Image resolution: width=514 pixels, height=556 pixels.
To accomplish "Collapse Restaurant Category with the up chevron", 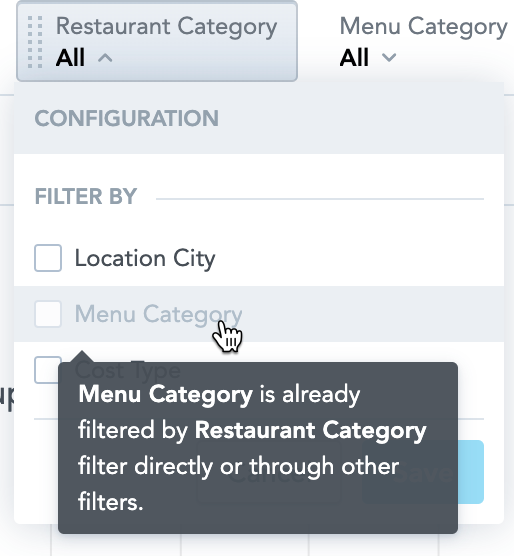I will coord(105,58).
